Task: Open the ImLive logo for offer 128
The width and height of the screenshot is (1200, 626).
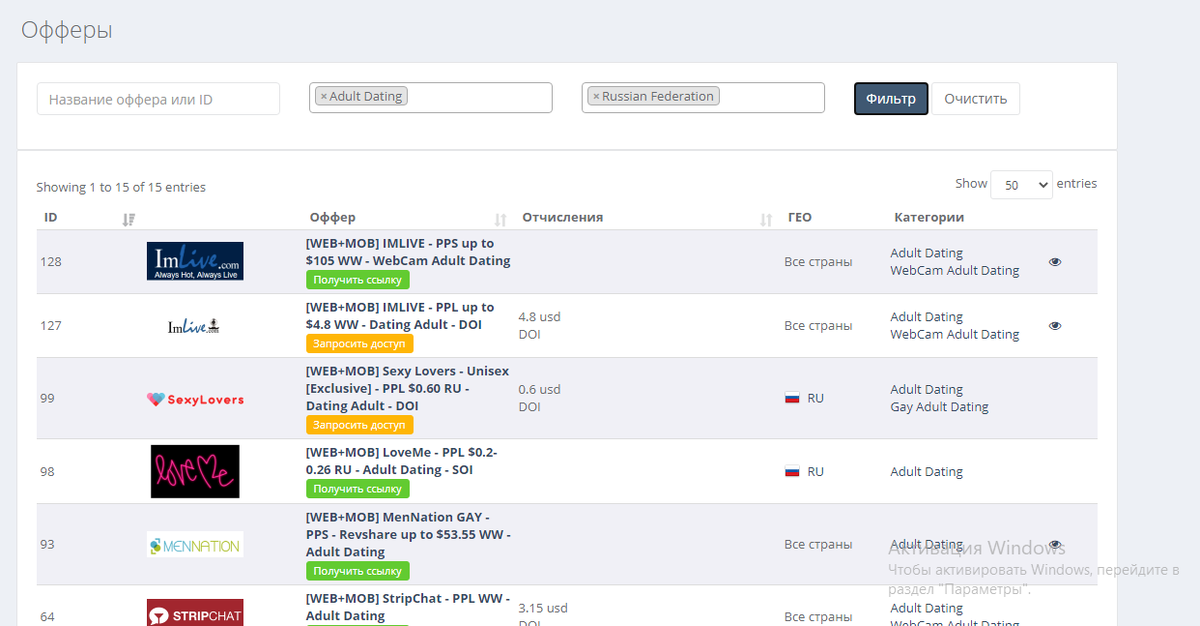Action: click(195, 261)
